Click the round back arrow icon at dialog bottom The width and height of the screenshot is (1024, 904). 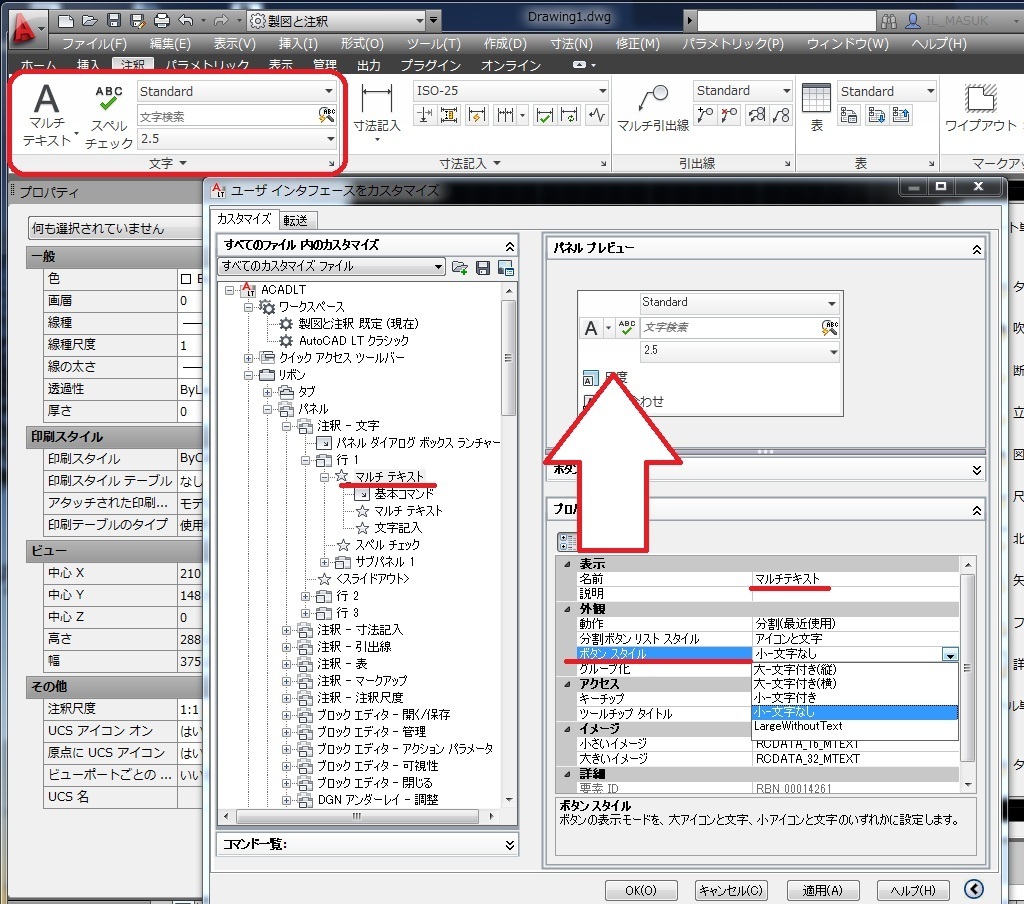coord(974,889)
